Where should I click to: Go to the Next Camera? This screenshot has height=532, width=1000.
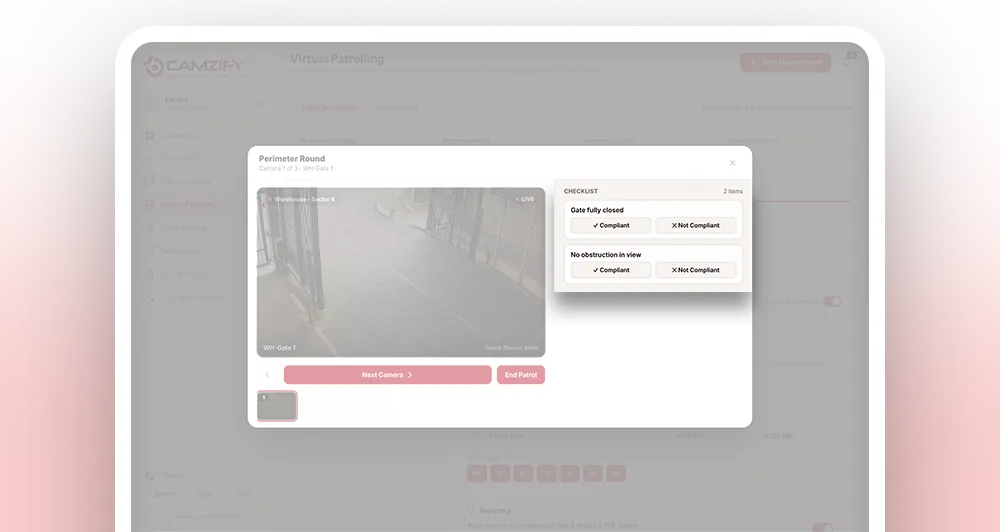point(388,374)
